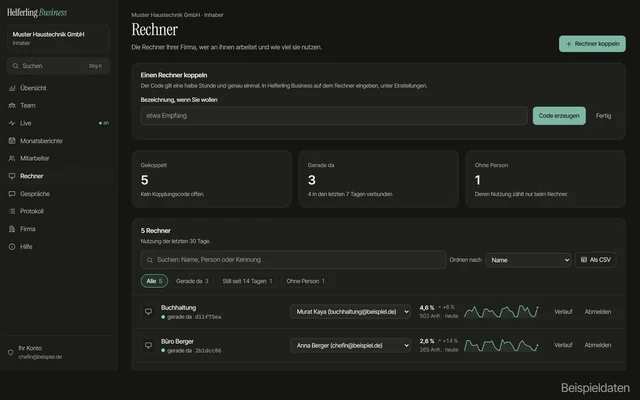Open the Anna Berger person dropdown
Viewport: 640px width, 400px height.
[x=350, y=345]
